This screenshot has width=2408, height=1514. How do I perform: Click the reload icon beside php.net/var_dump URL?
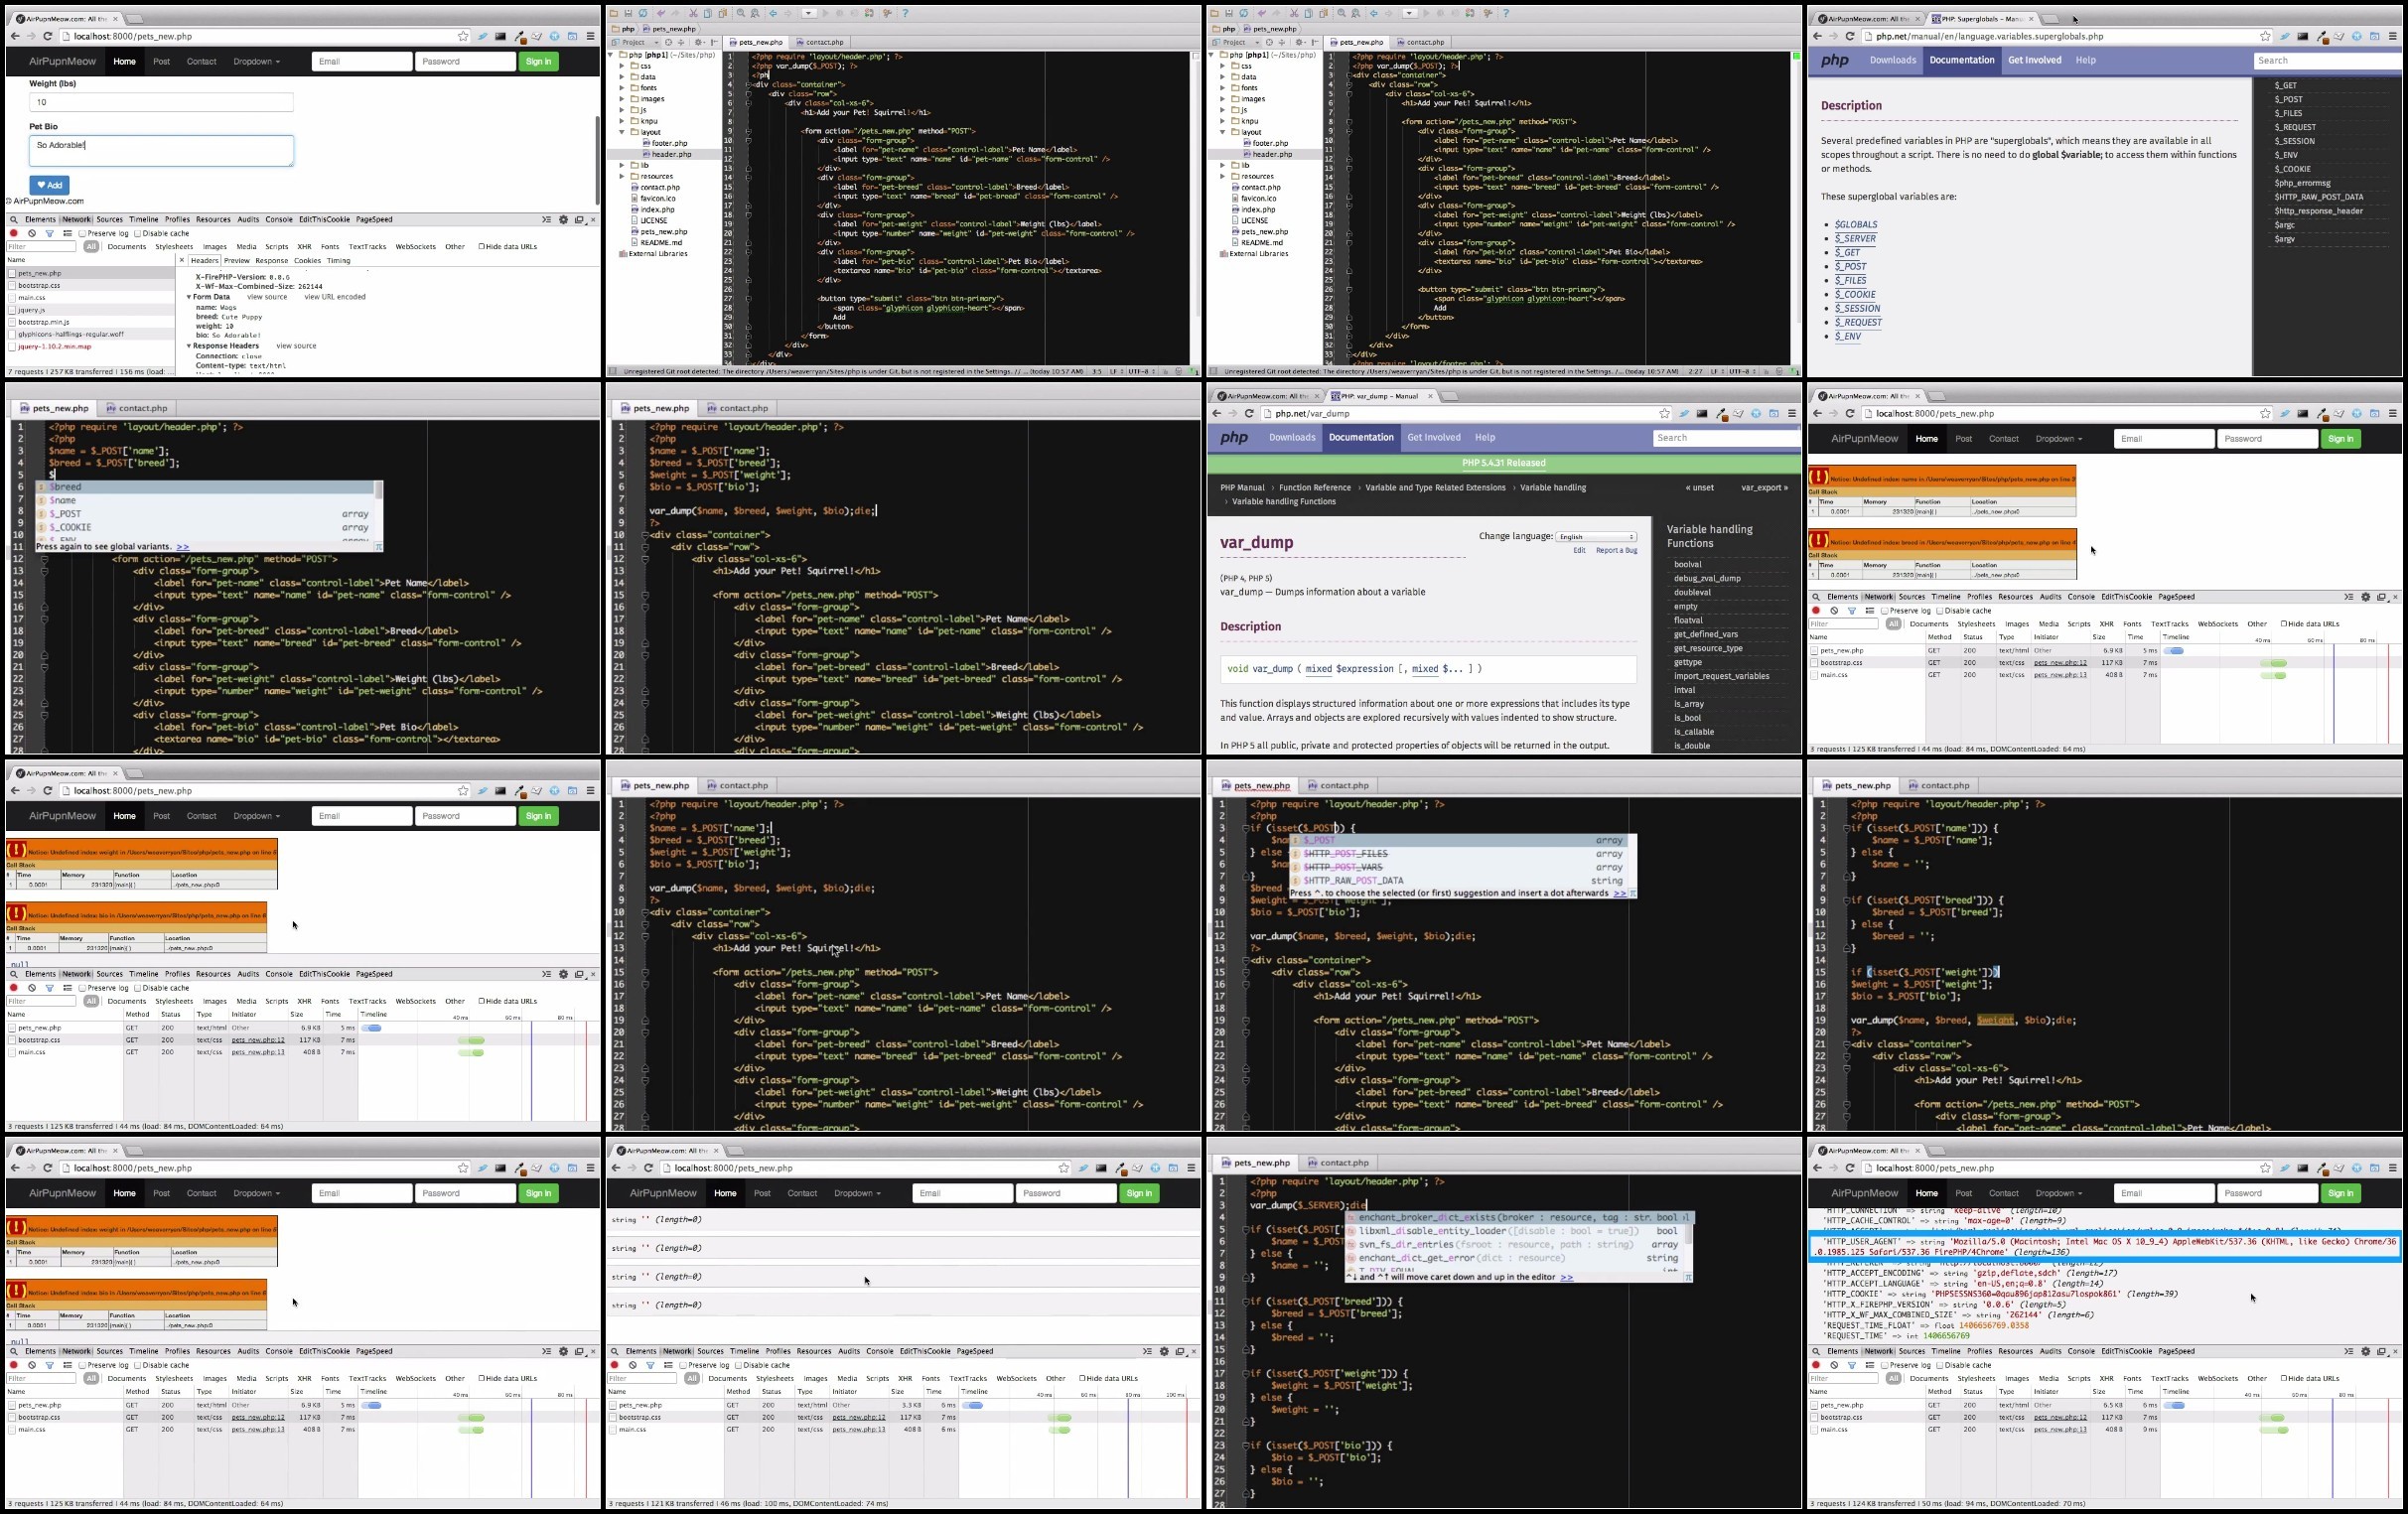(1249, 414)
